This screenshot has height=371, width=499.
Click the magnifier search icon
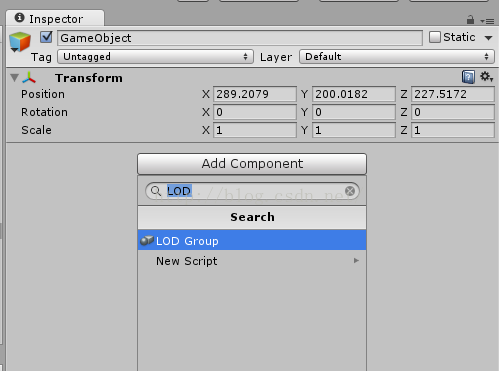[156, 191]
